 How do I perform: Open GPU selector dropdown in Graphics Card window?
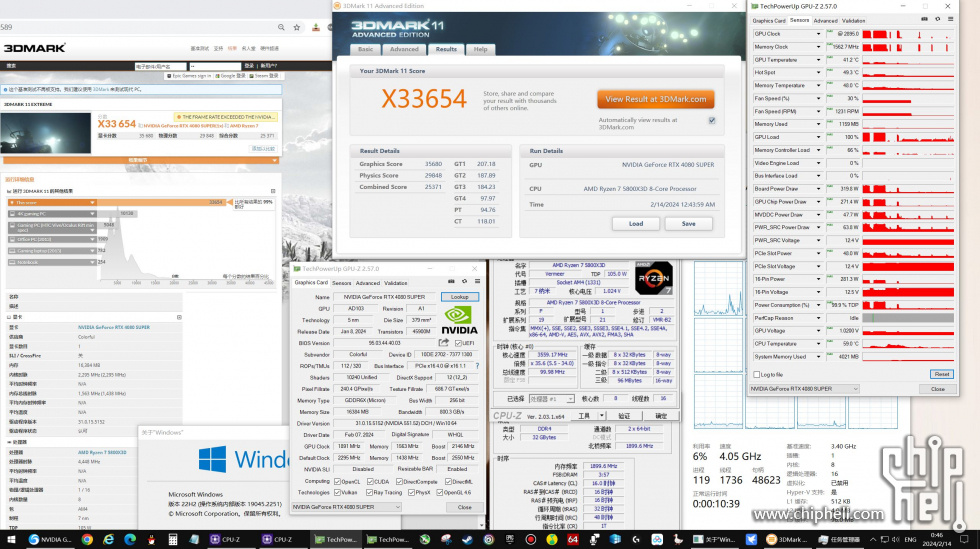(x=346, y=507)
